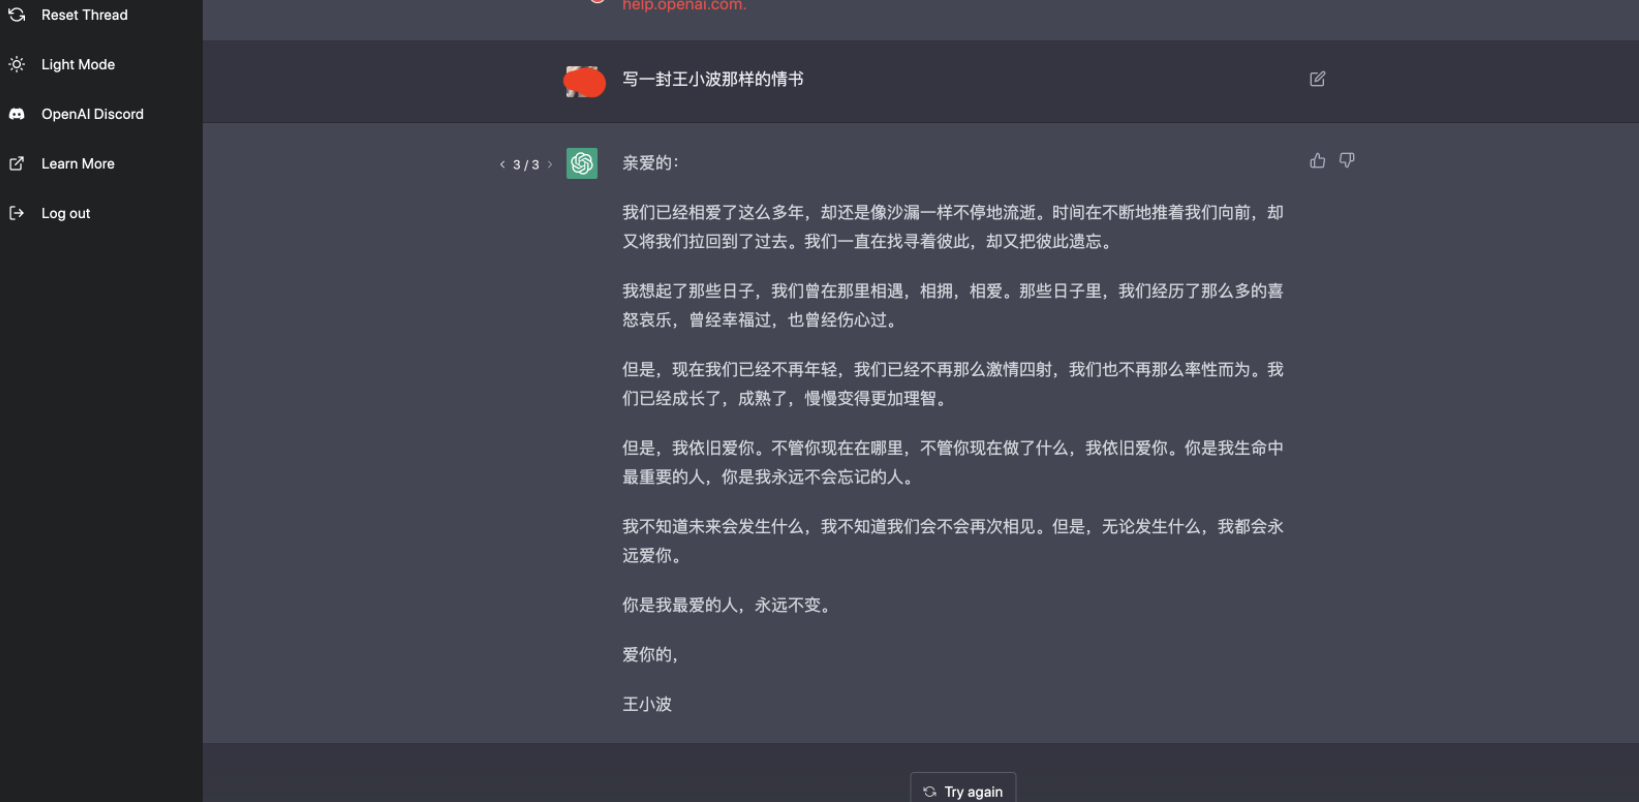Give the response a thumbs down
The width and height of the screenshot is (1639, 802).
click(1347, 161)
